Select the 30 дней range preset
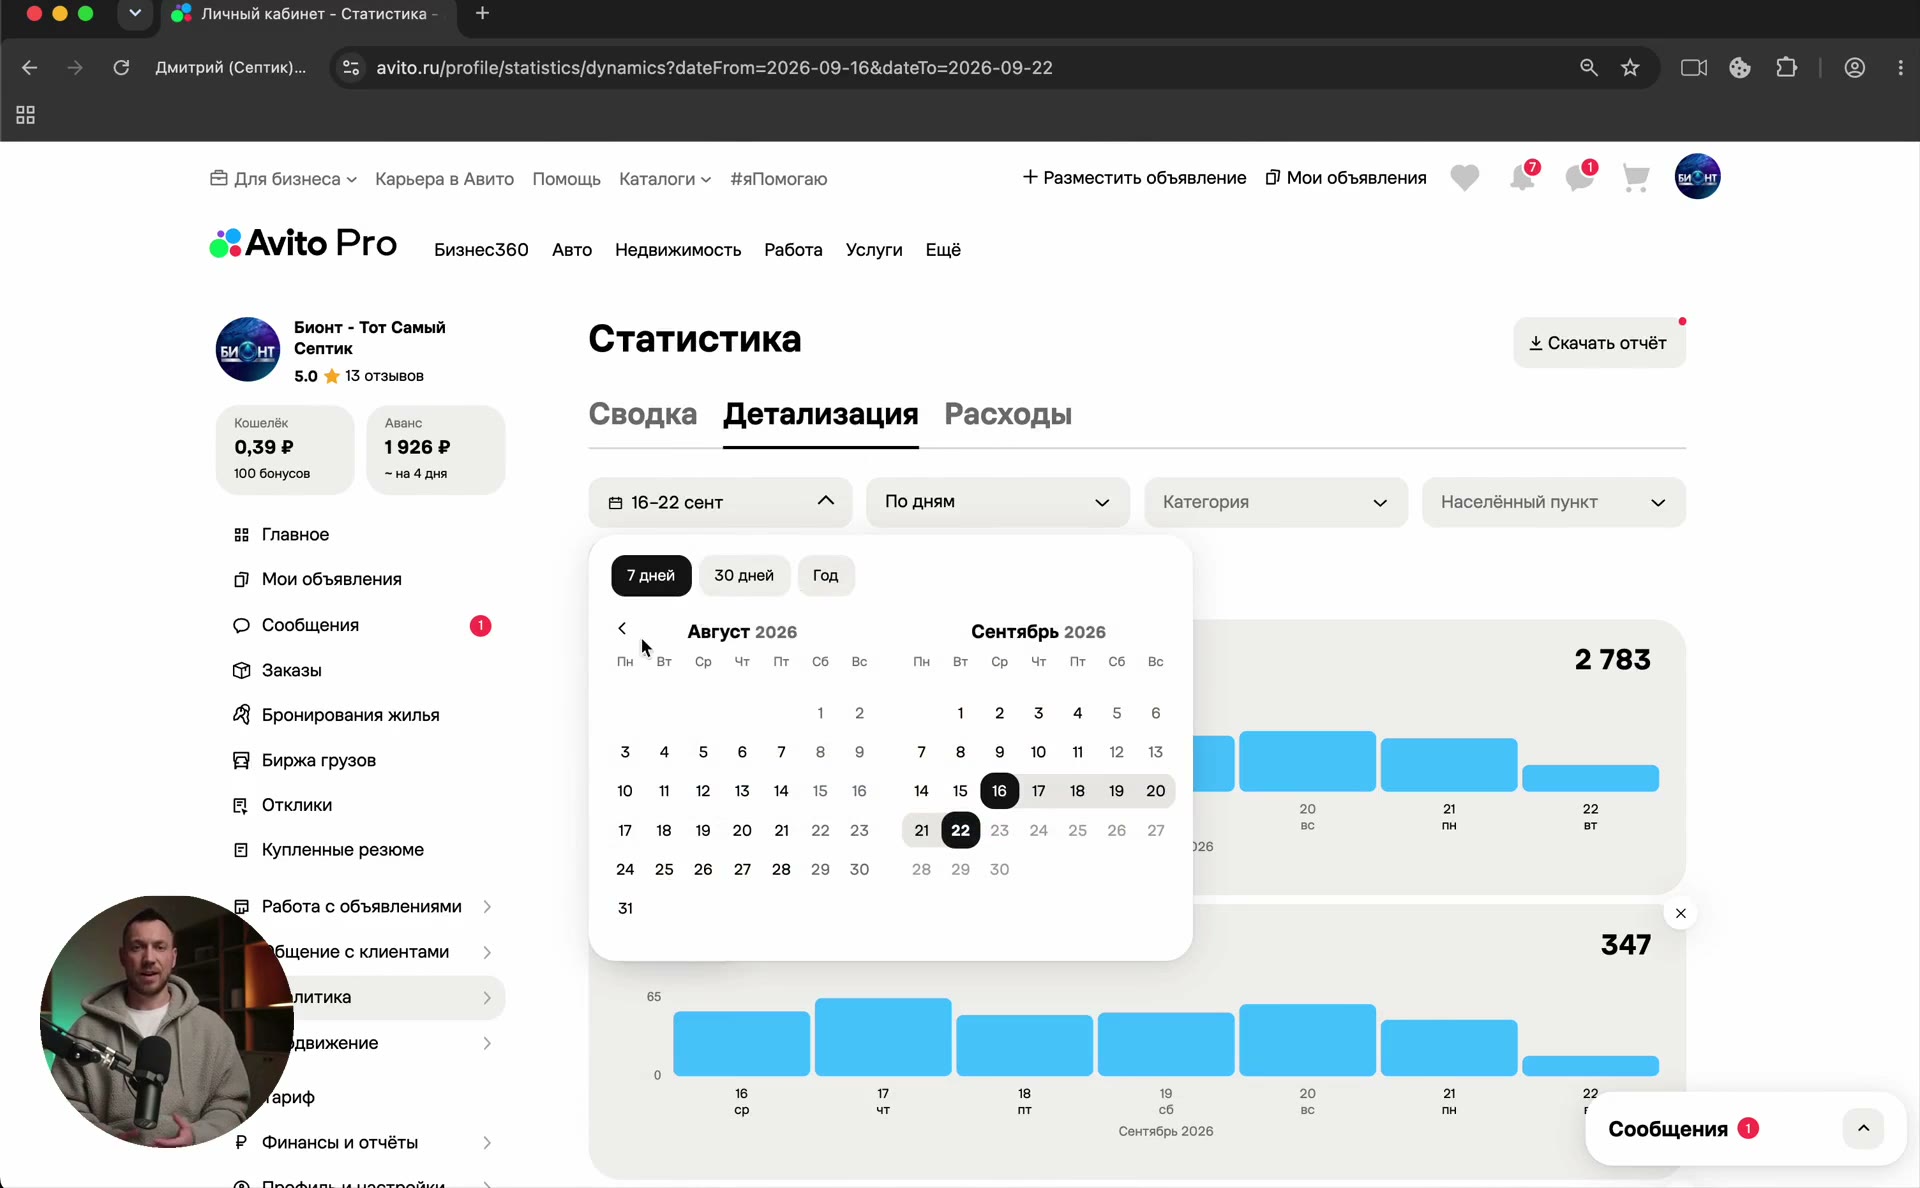 coord(744,575)
